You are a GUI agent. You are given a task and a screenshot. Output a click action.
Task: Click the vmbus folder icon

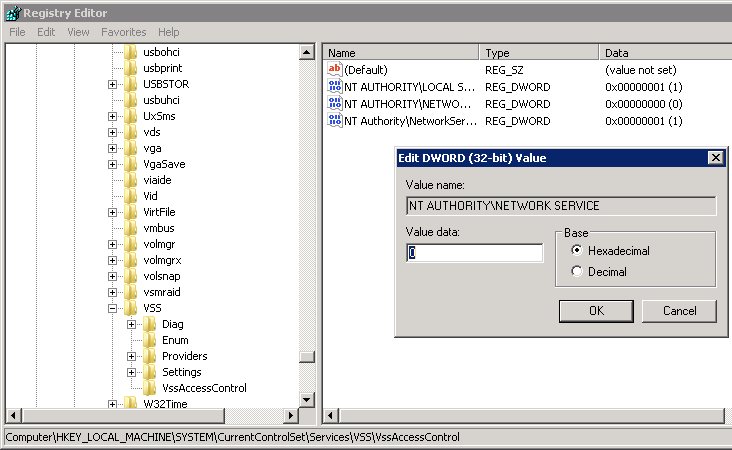click(130, 228)
